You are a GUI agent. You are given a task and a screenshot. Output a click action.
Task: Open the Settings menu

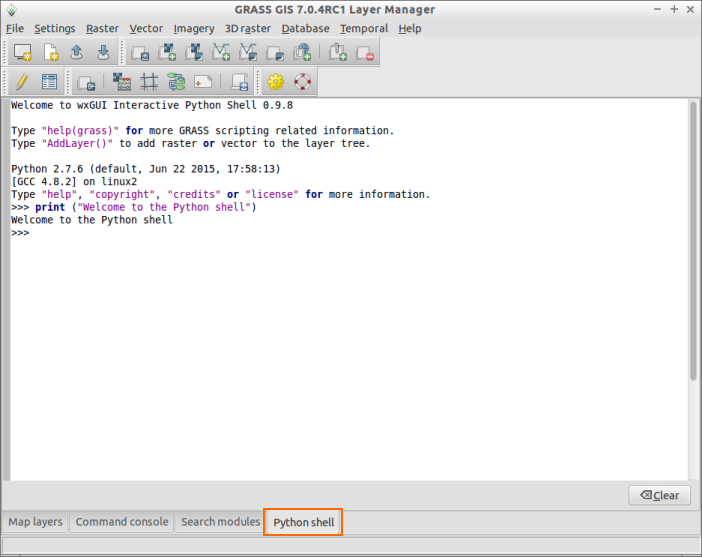pyautogui.click(x=55, y=29)
